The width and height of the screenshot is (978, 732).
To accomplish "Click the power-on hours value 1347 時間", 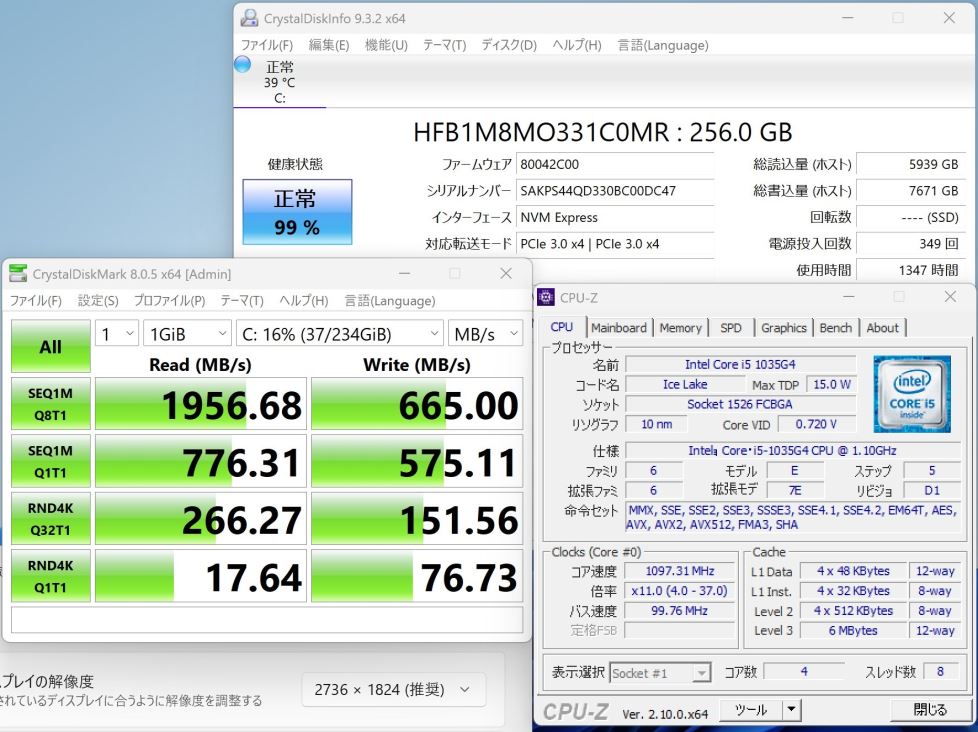I will [x=911, y=270].
